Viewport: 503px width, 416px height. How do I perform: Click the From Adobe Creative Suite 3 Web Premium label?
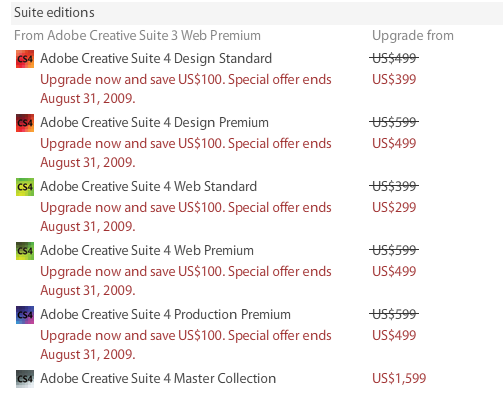[x=137, y=35]
